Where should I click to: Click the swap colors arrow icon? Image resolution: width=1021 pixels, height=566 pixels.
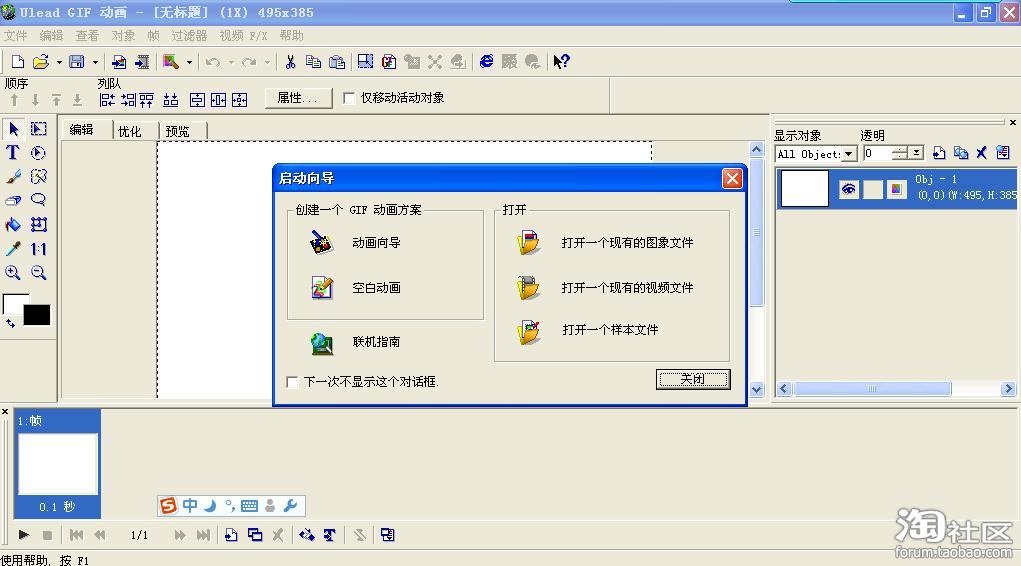tap(10, 323)
